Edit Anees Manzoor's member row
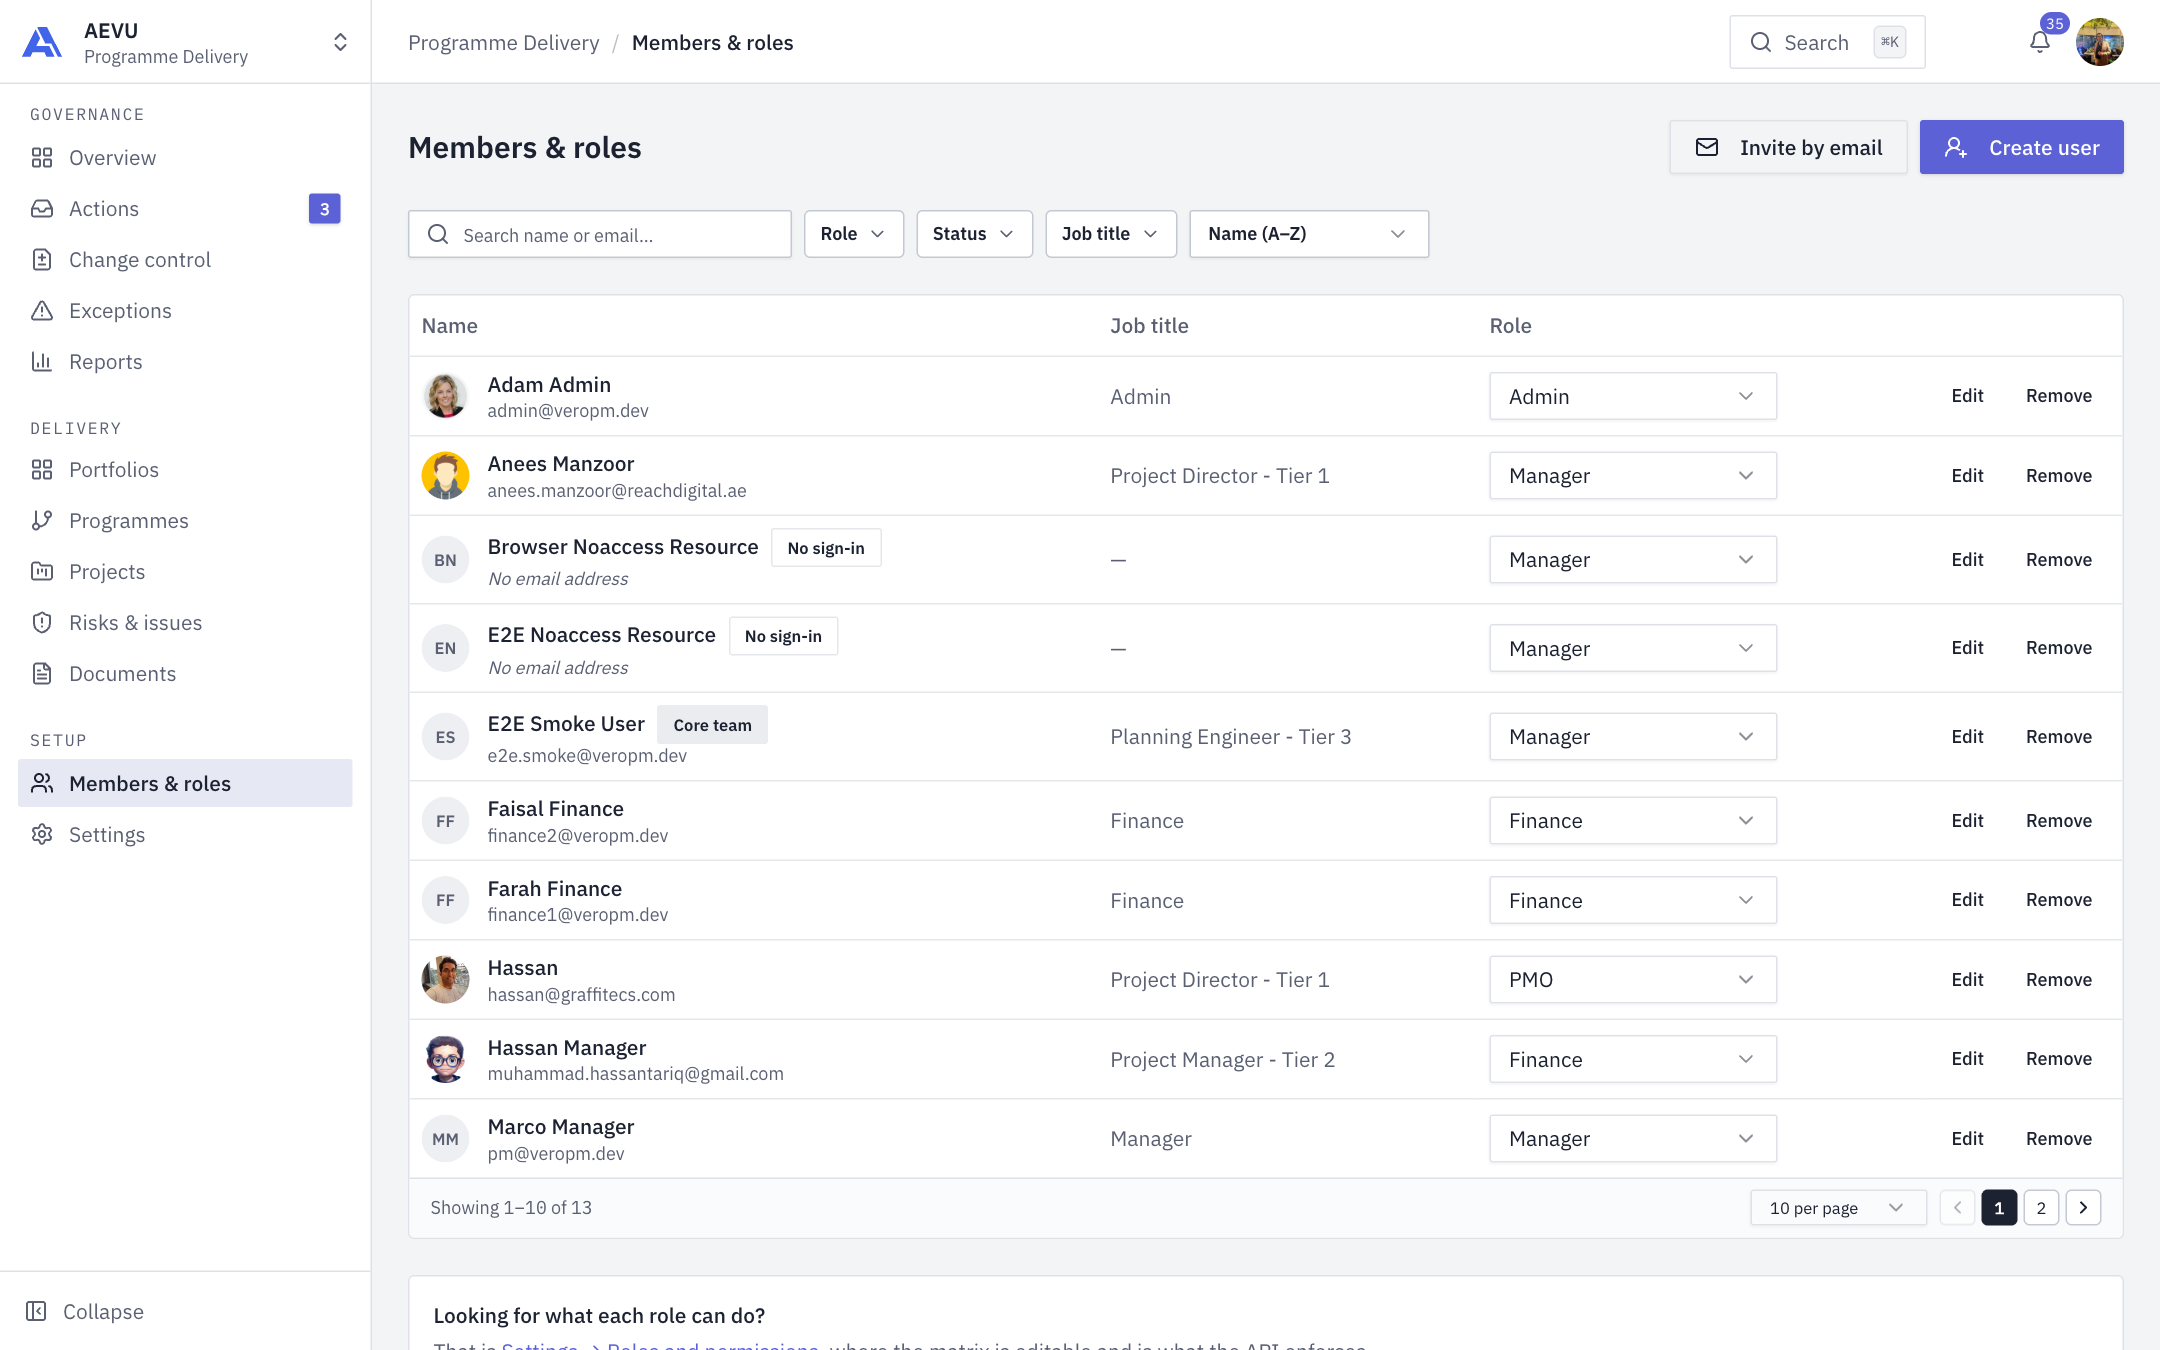The image size is (2160, 1350). pos(1967,476)
